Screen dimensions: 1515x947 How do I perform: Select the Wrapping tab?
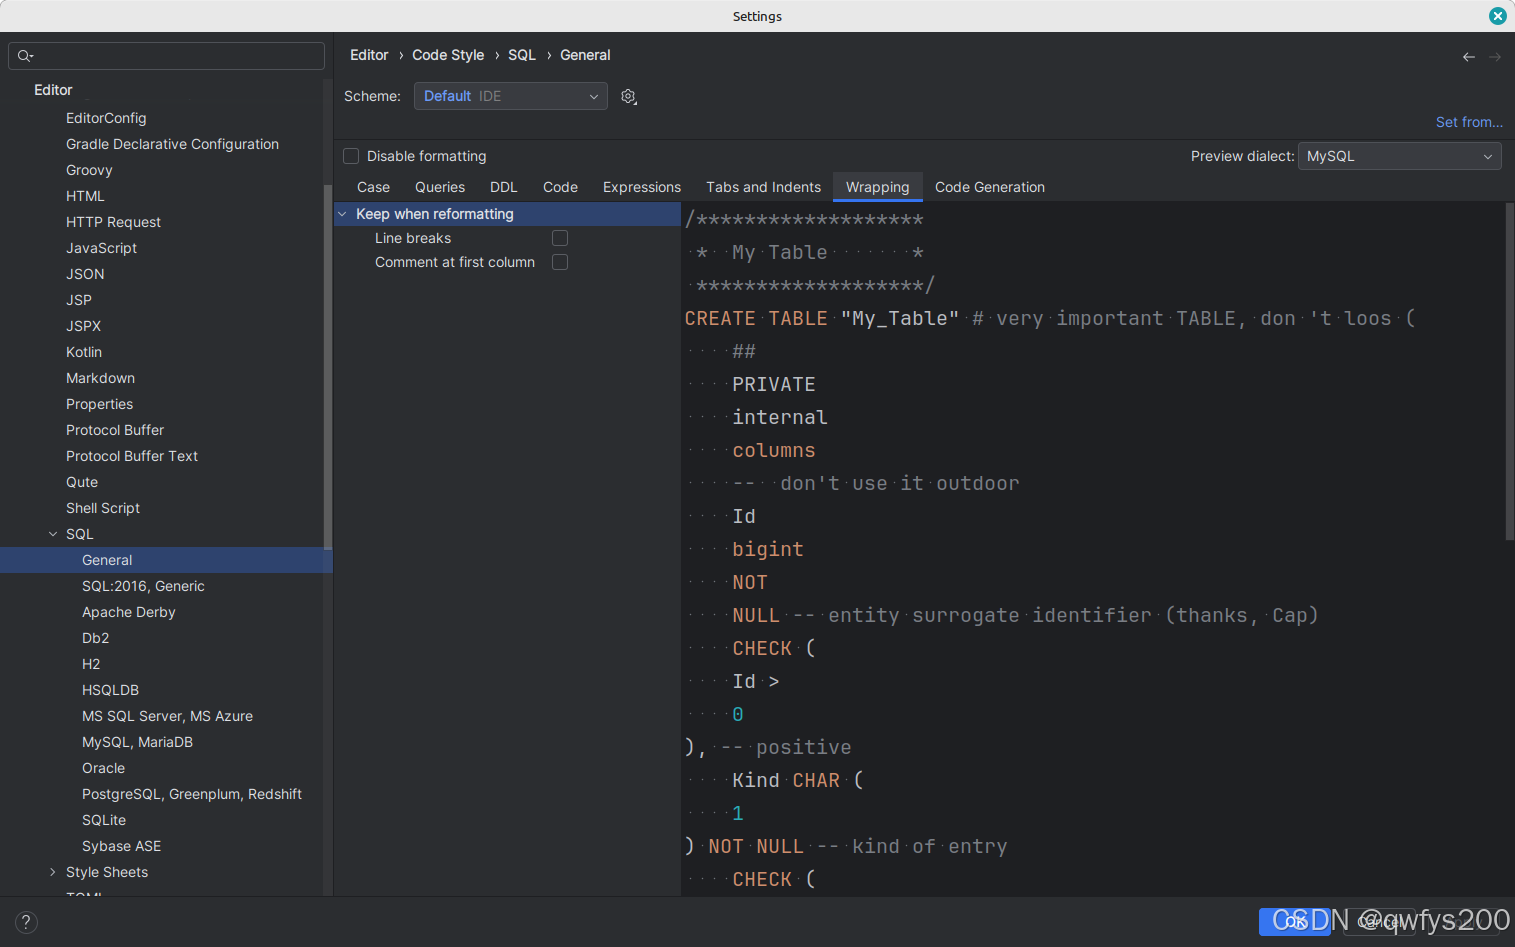coord(877,187)
